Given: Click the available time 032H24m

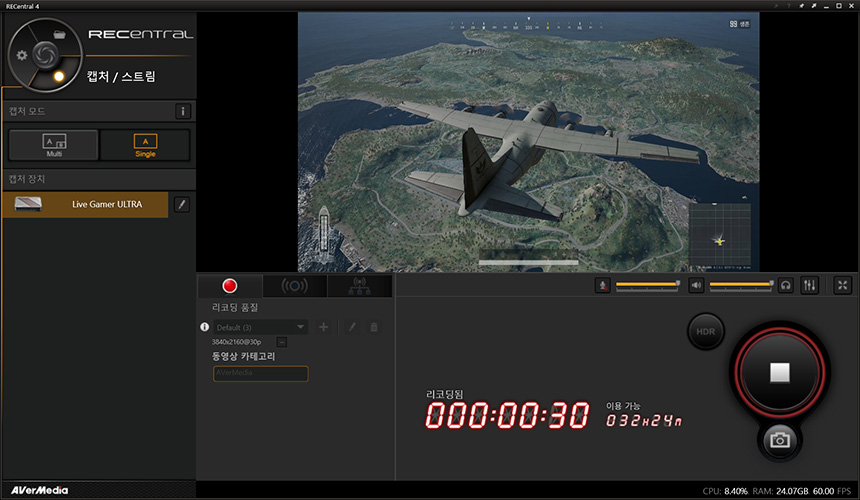Looking at the screenshot, I should tap(643, 421).
